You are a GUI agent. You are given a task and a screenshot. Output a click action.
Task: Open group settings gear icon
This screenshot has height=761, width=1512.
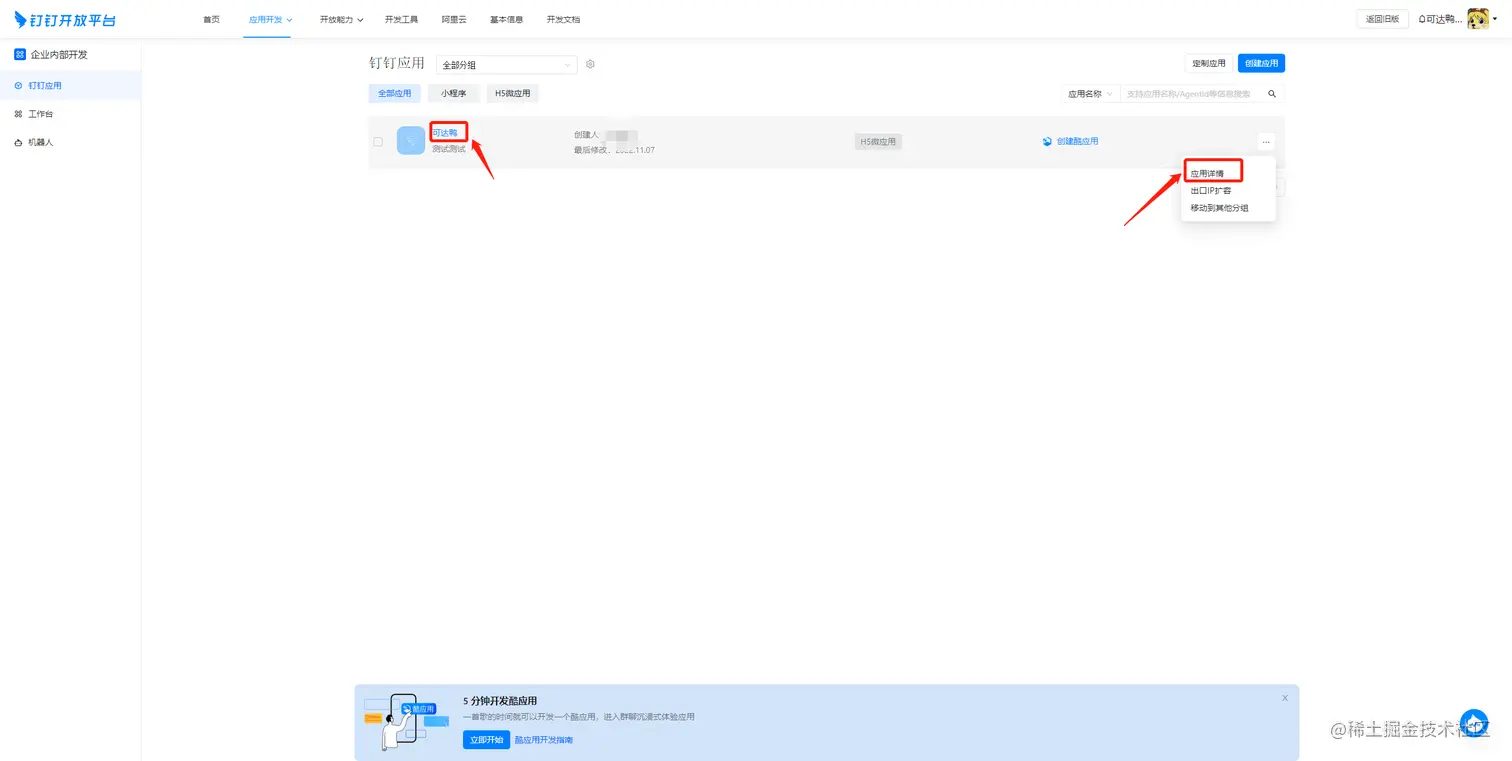click(x=590, y=64)
